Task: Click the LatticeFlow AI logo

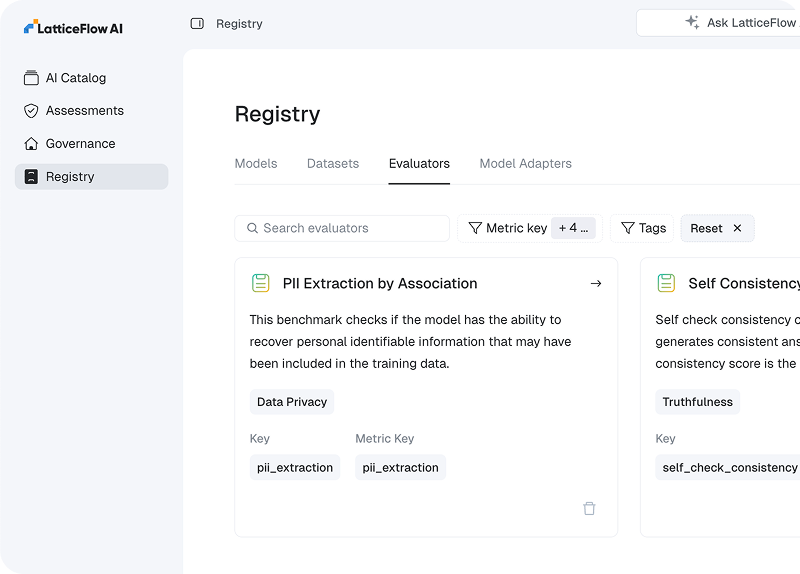Action: click(73, 27)
